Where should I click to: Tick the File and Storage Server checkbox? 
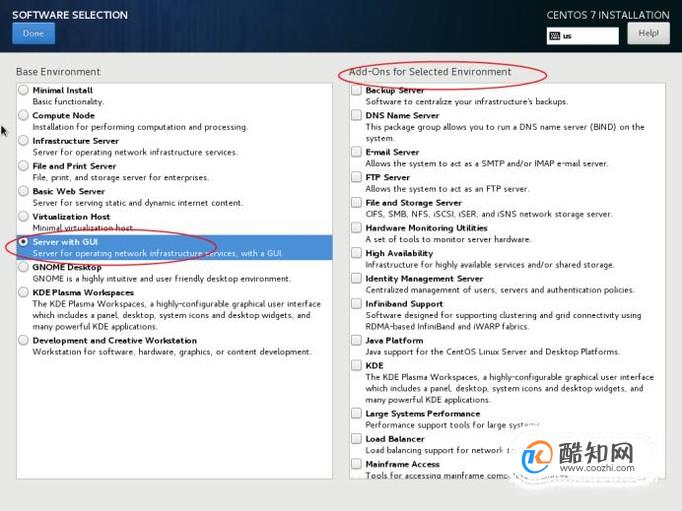[356, 202]
